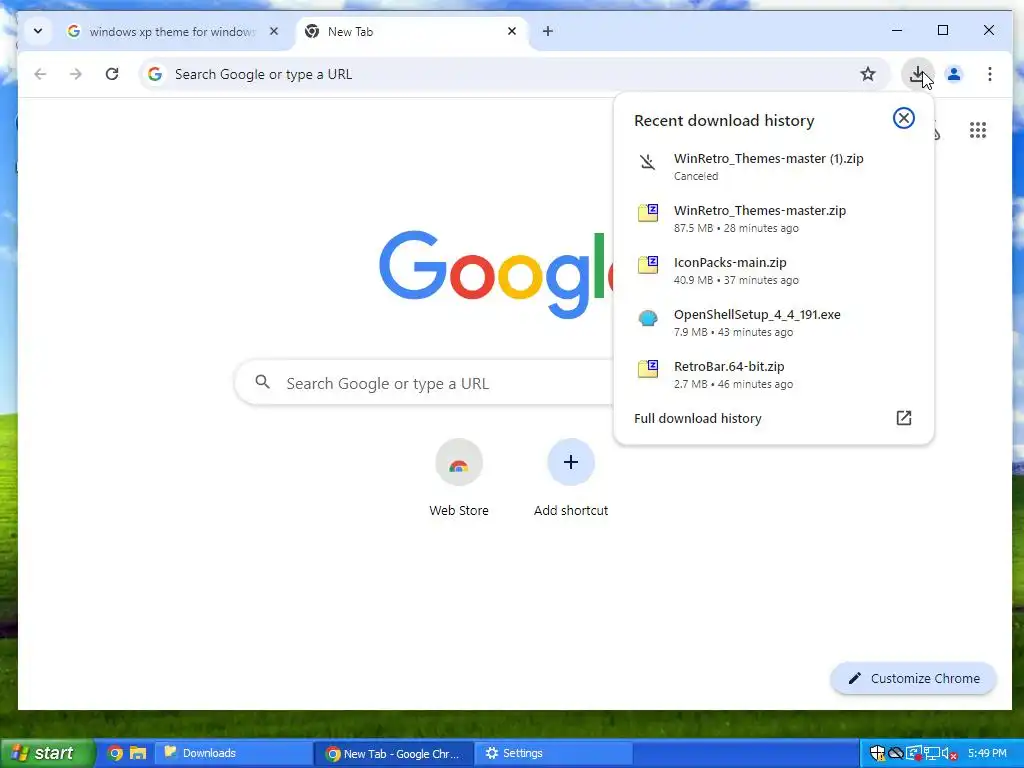
Task: Click the forward navigation arrow
Action: pos(76,74)
